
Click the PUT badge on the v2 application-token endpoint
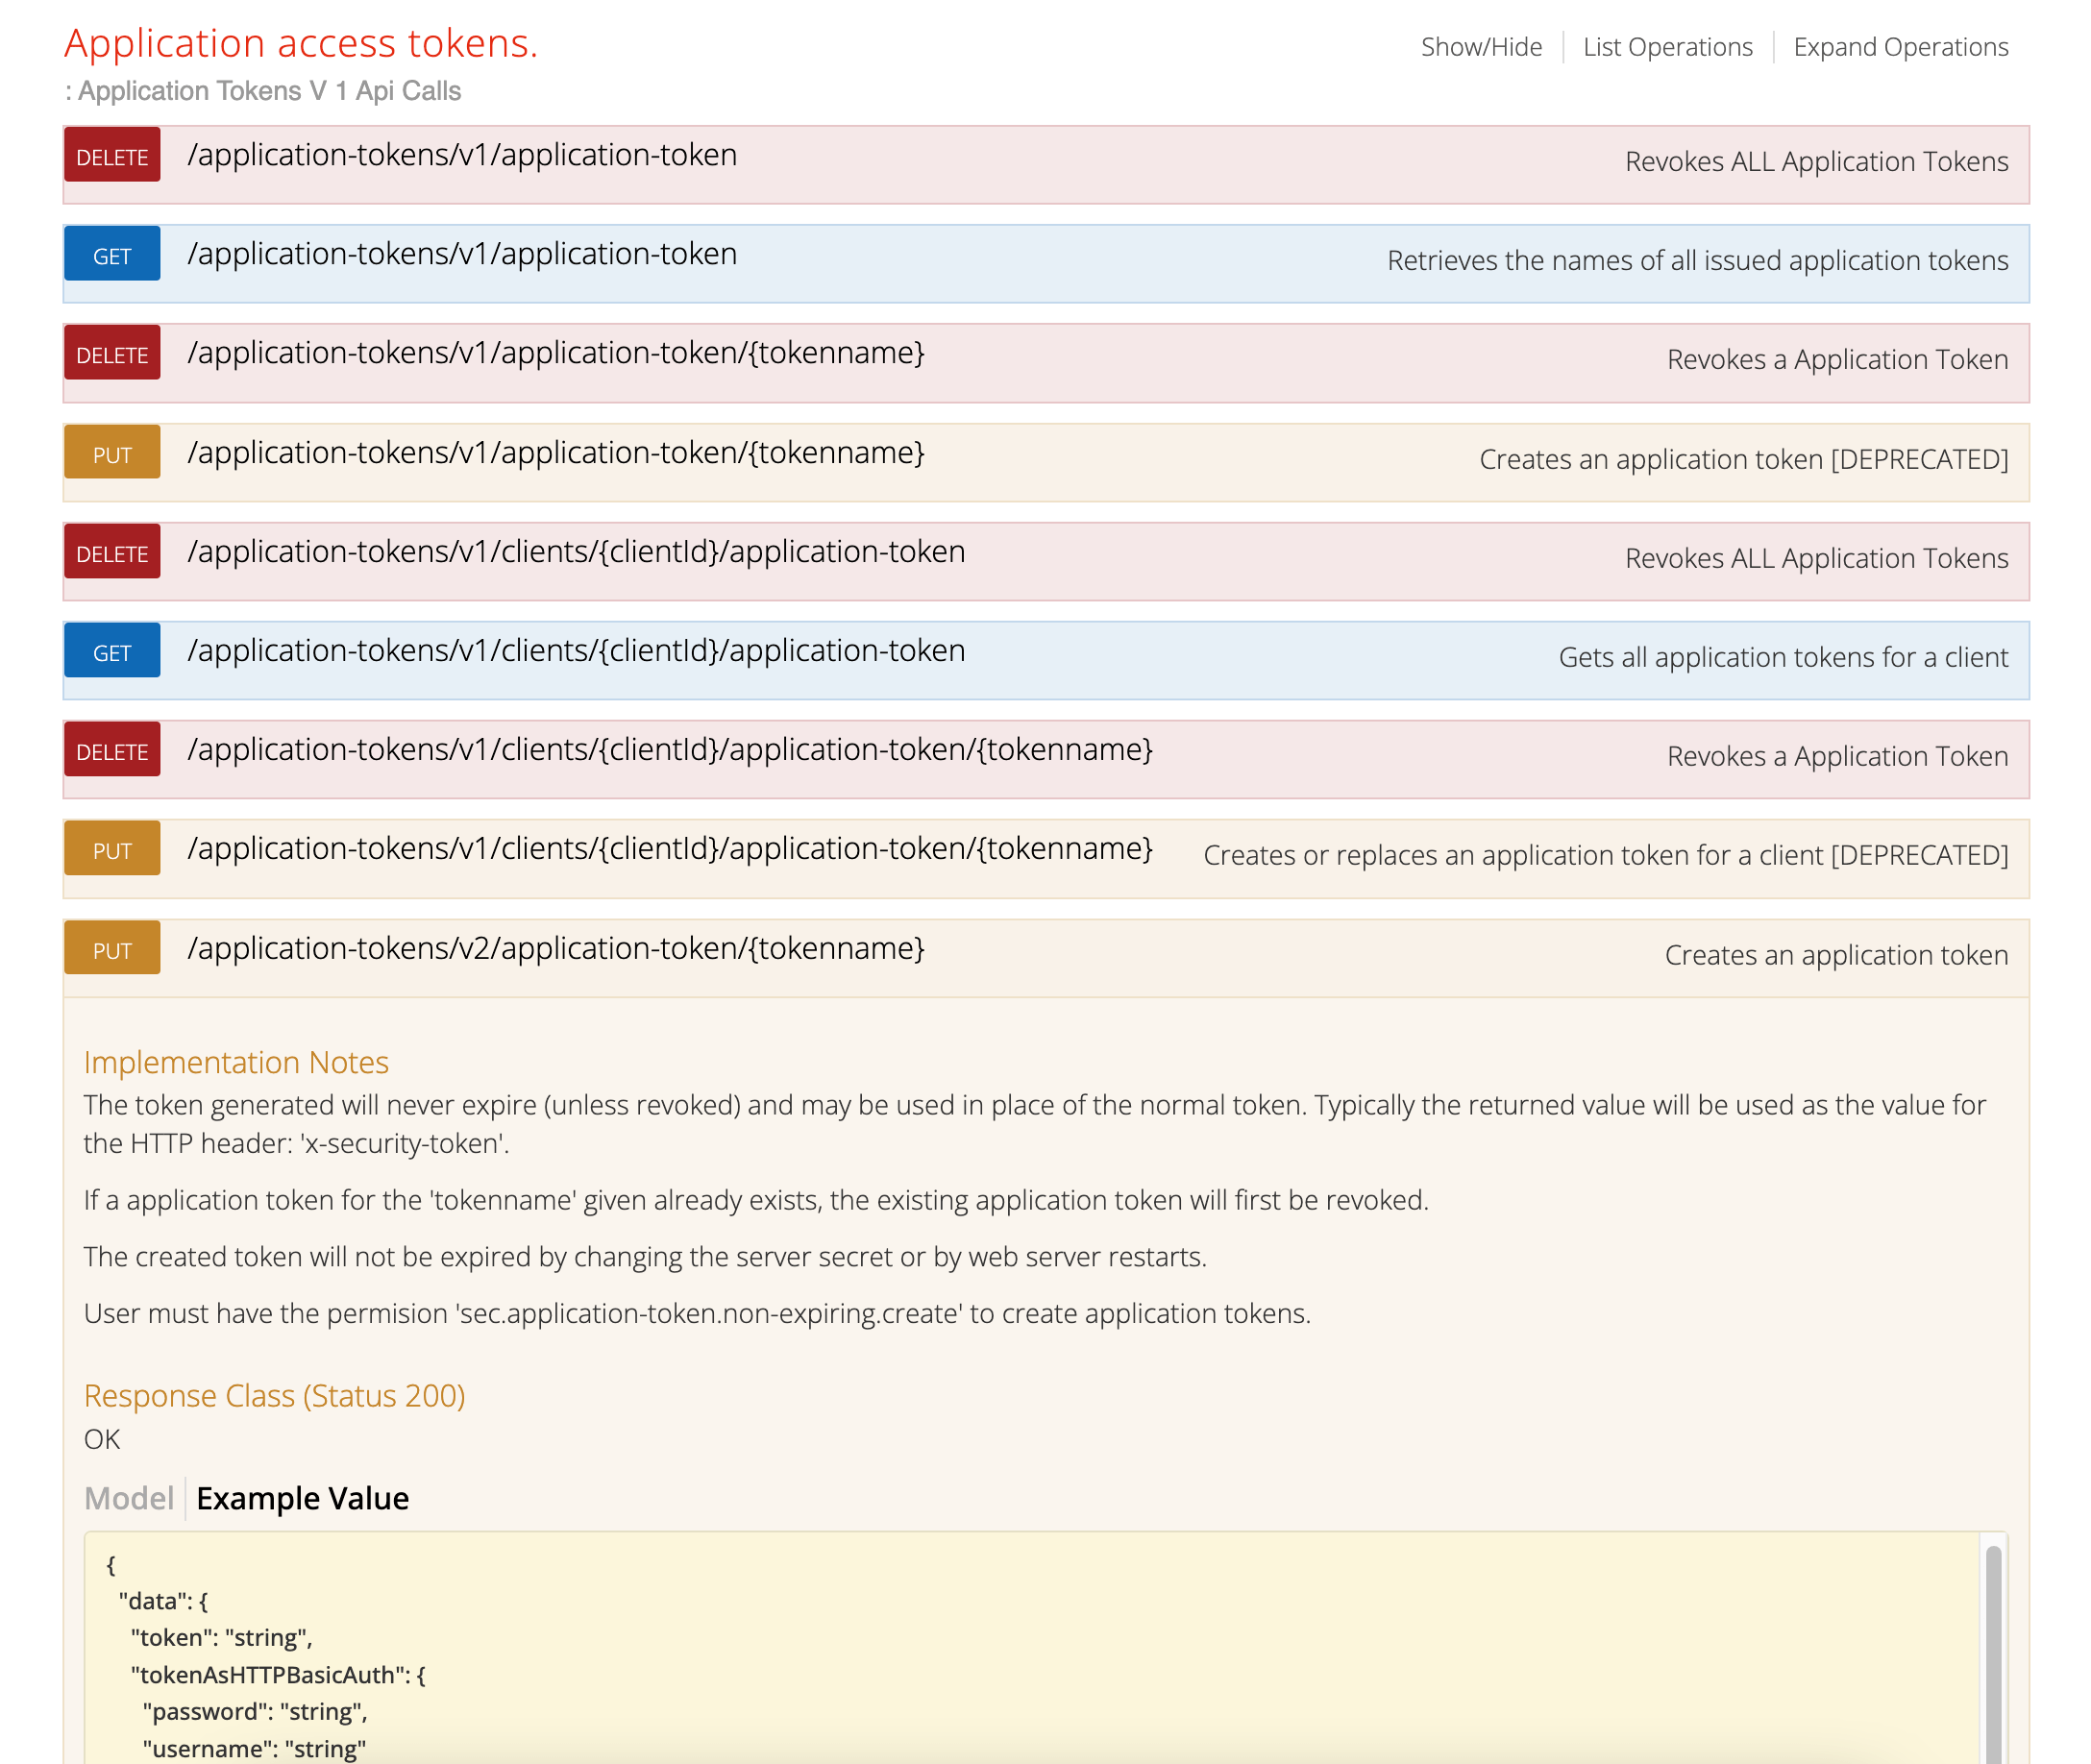click(x=112, y=948)
